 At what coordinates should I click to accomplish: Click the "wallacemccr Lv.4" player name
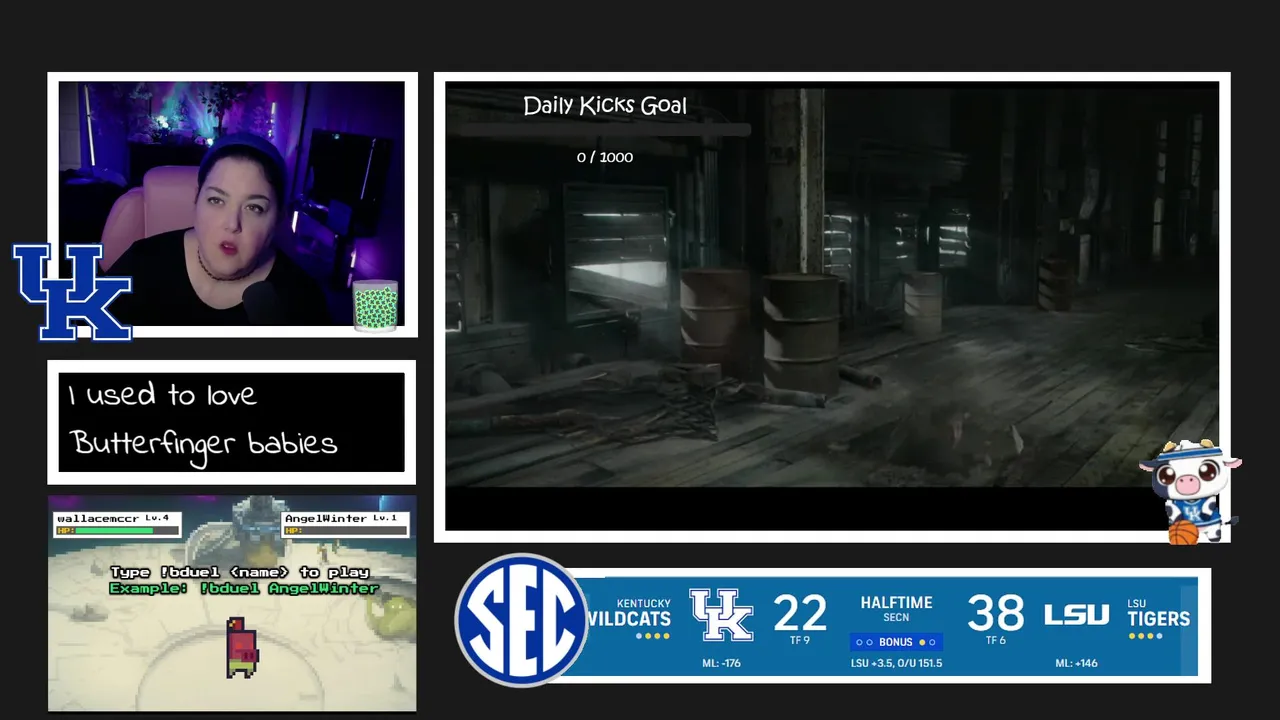point(112,518)
